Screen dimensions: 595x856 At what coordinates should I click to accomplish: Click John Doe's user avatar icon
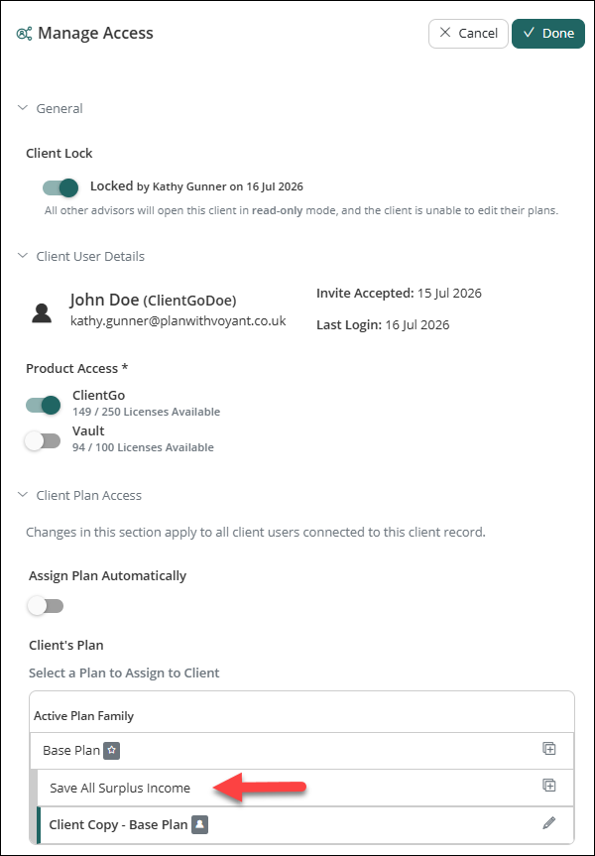[41, 313]
